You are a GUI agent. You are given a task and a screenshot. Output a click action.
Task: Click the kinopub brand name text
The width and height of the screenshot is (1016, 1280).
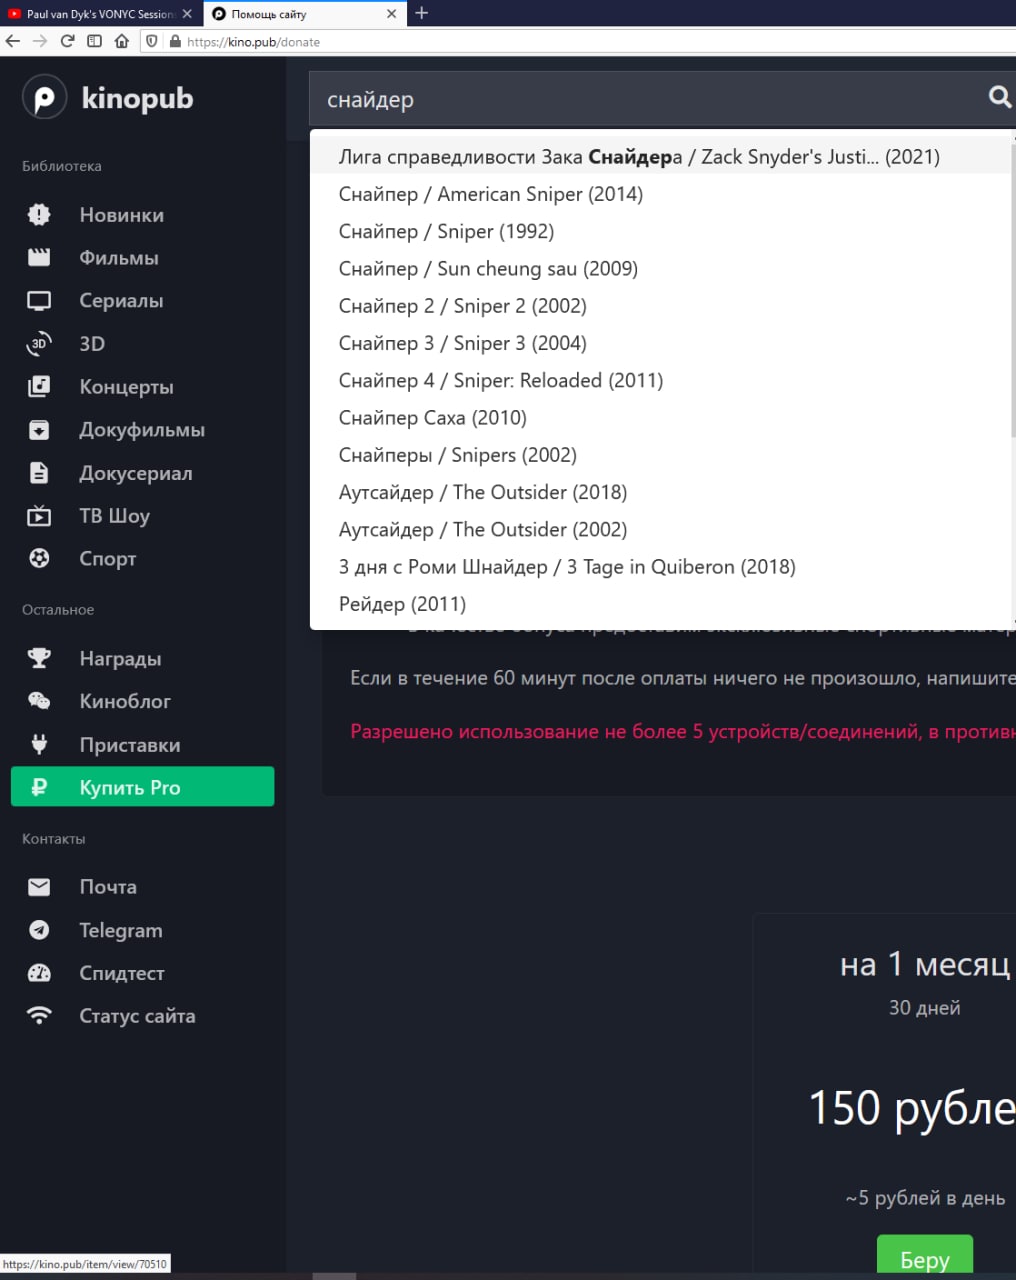tap(137, 99)
